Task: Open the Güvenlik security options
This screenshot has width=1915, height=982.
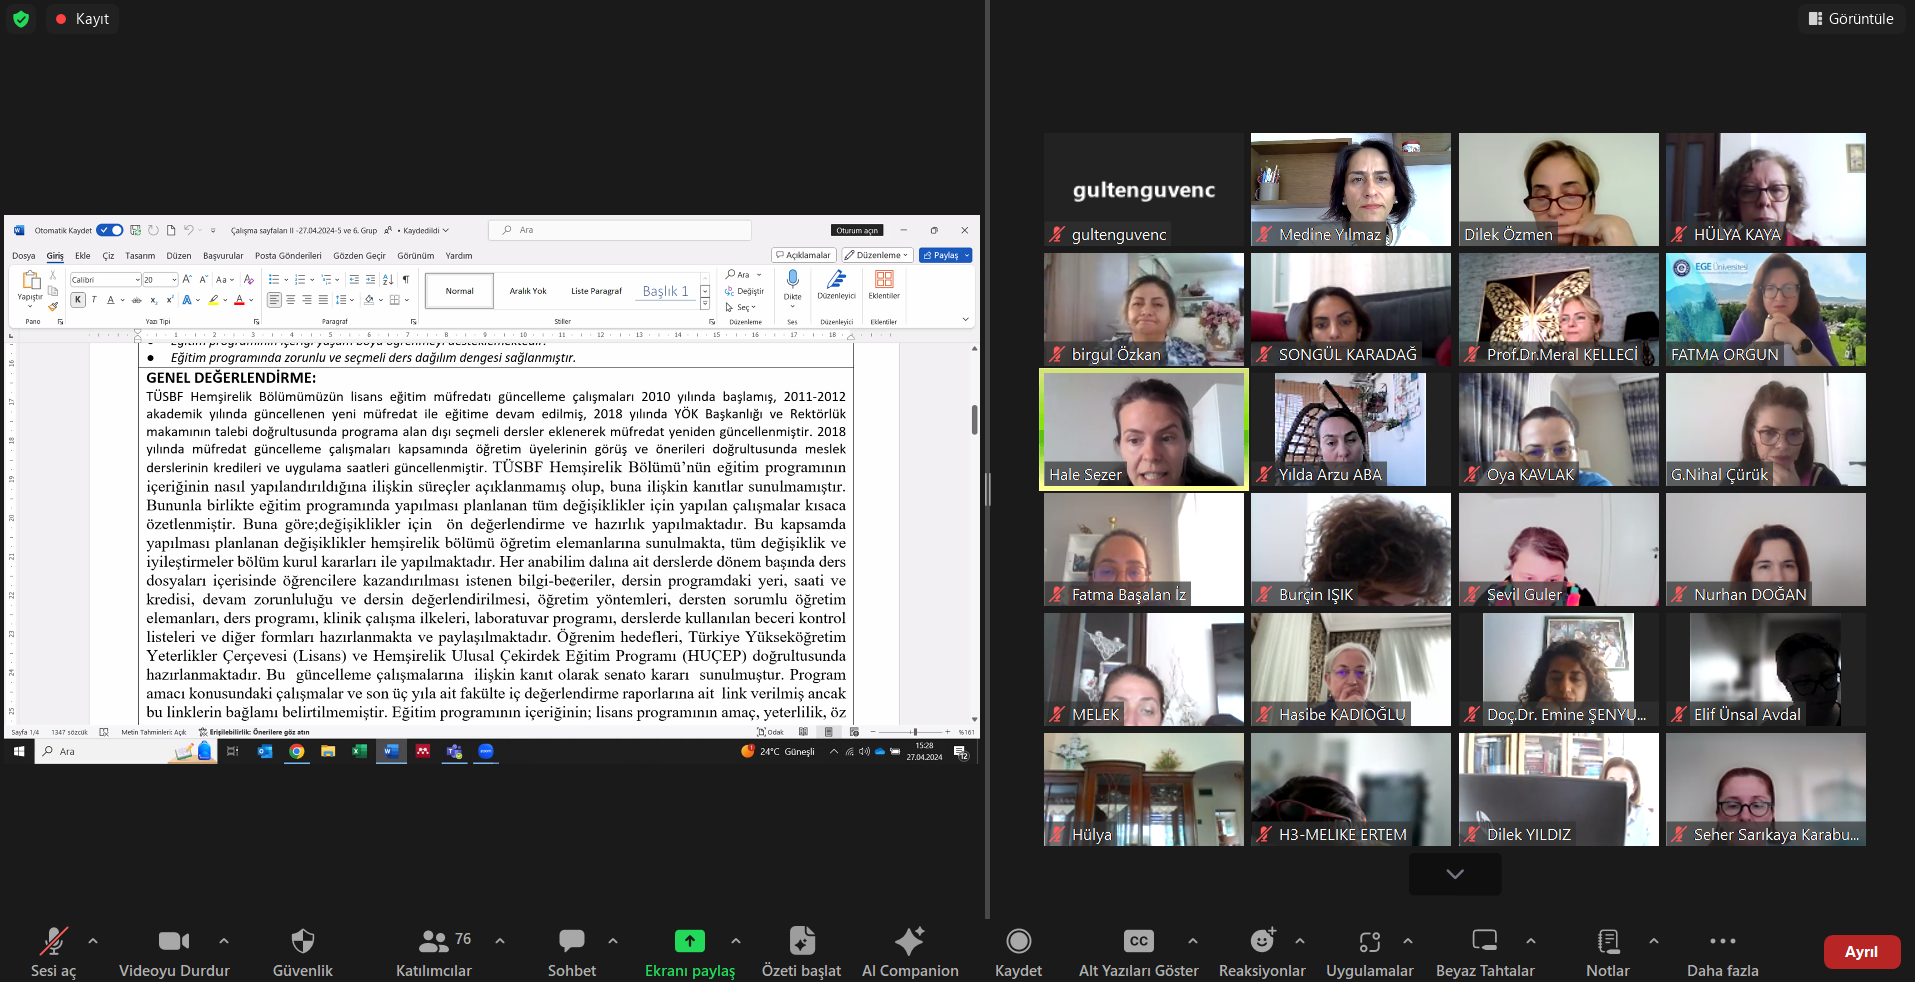Action: [x=302, y=951]
